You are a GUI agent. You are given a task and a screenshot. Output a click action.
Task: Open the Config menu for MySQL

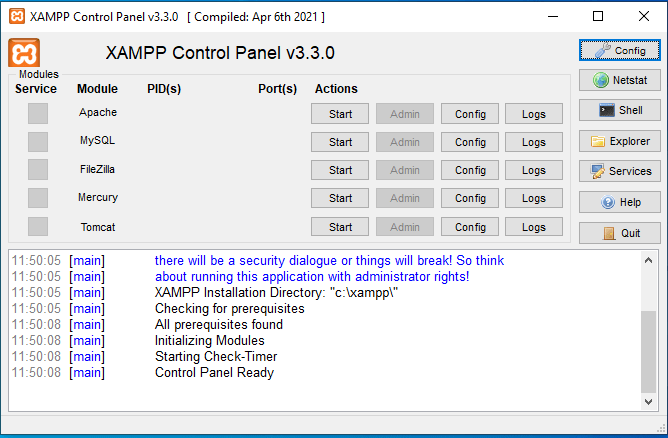coord(470,142)
